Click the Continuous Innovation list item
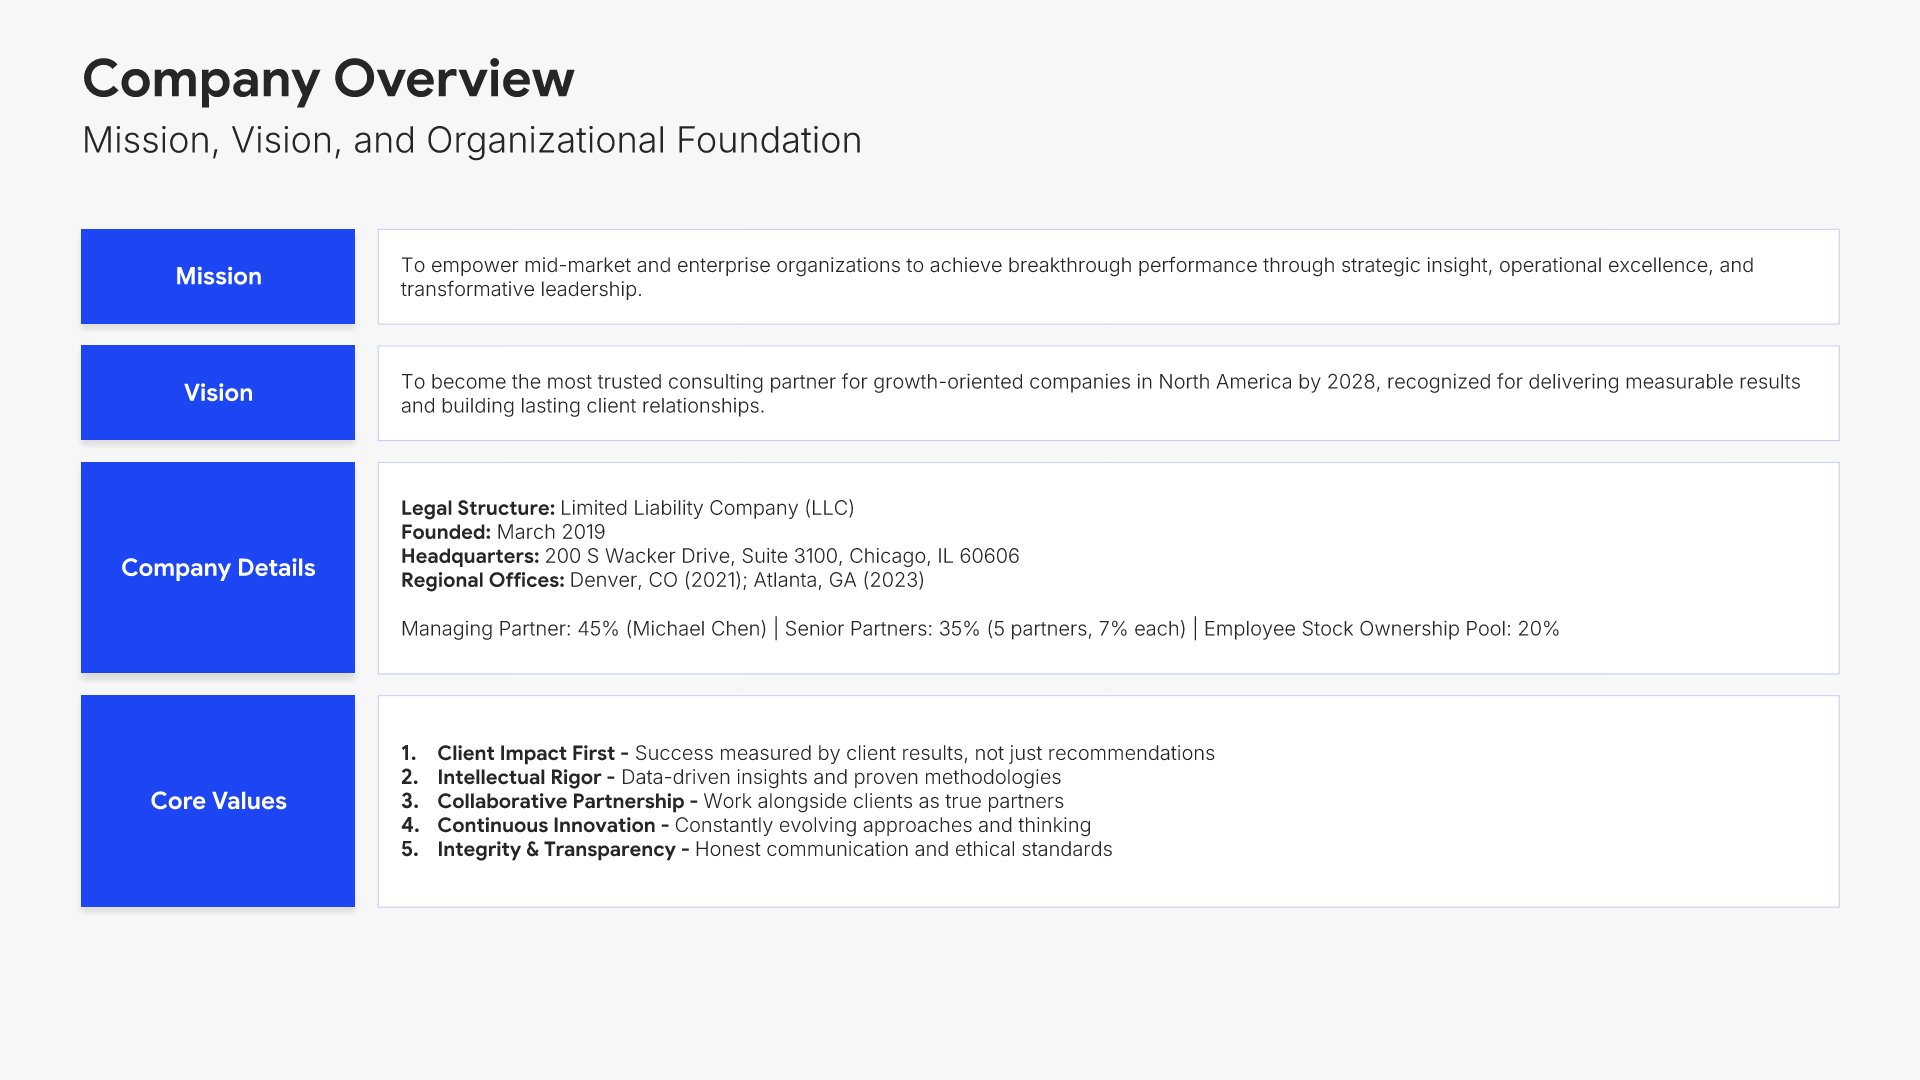The height and width of the screenshot is (1080, 1920). pyautogui.click(x=763, y=825)
